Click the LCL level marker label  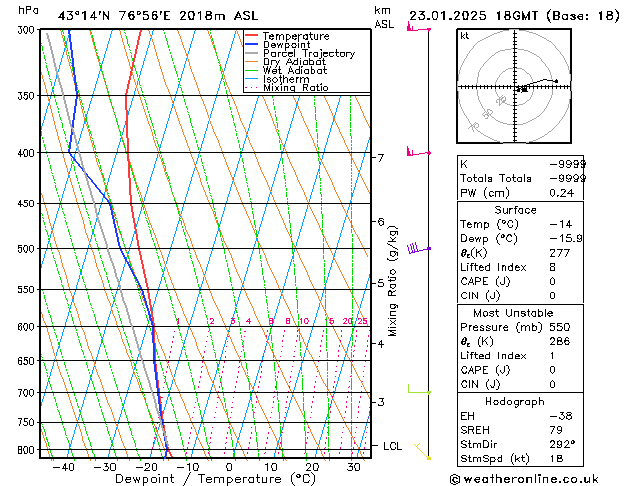click(x=392, y=446)
